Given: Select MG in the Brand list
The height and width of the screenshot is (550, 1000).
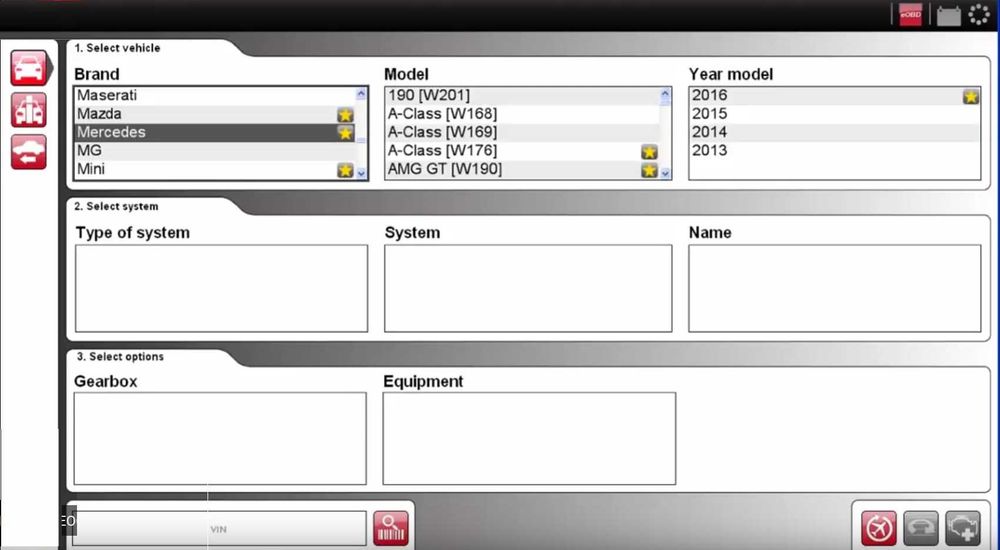Looking at the screenshot, I should [215, 151].
